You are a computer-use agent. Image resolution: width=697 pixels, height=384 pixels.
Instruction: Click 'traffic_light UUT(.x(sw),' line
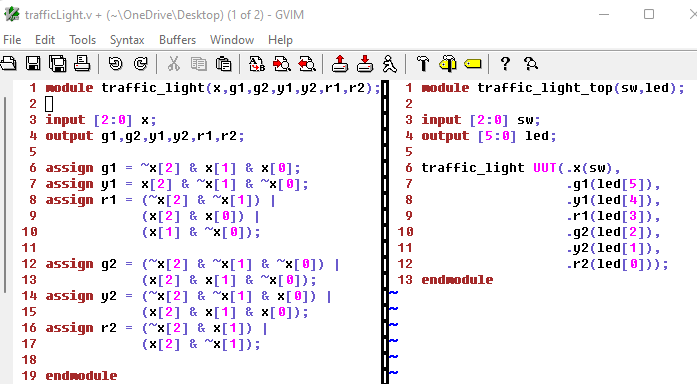click(521, 168)
